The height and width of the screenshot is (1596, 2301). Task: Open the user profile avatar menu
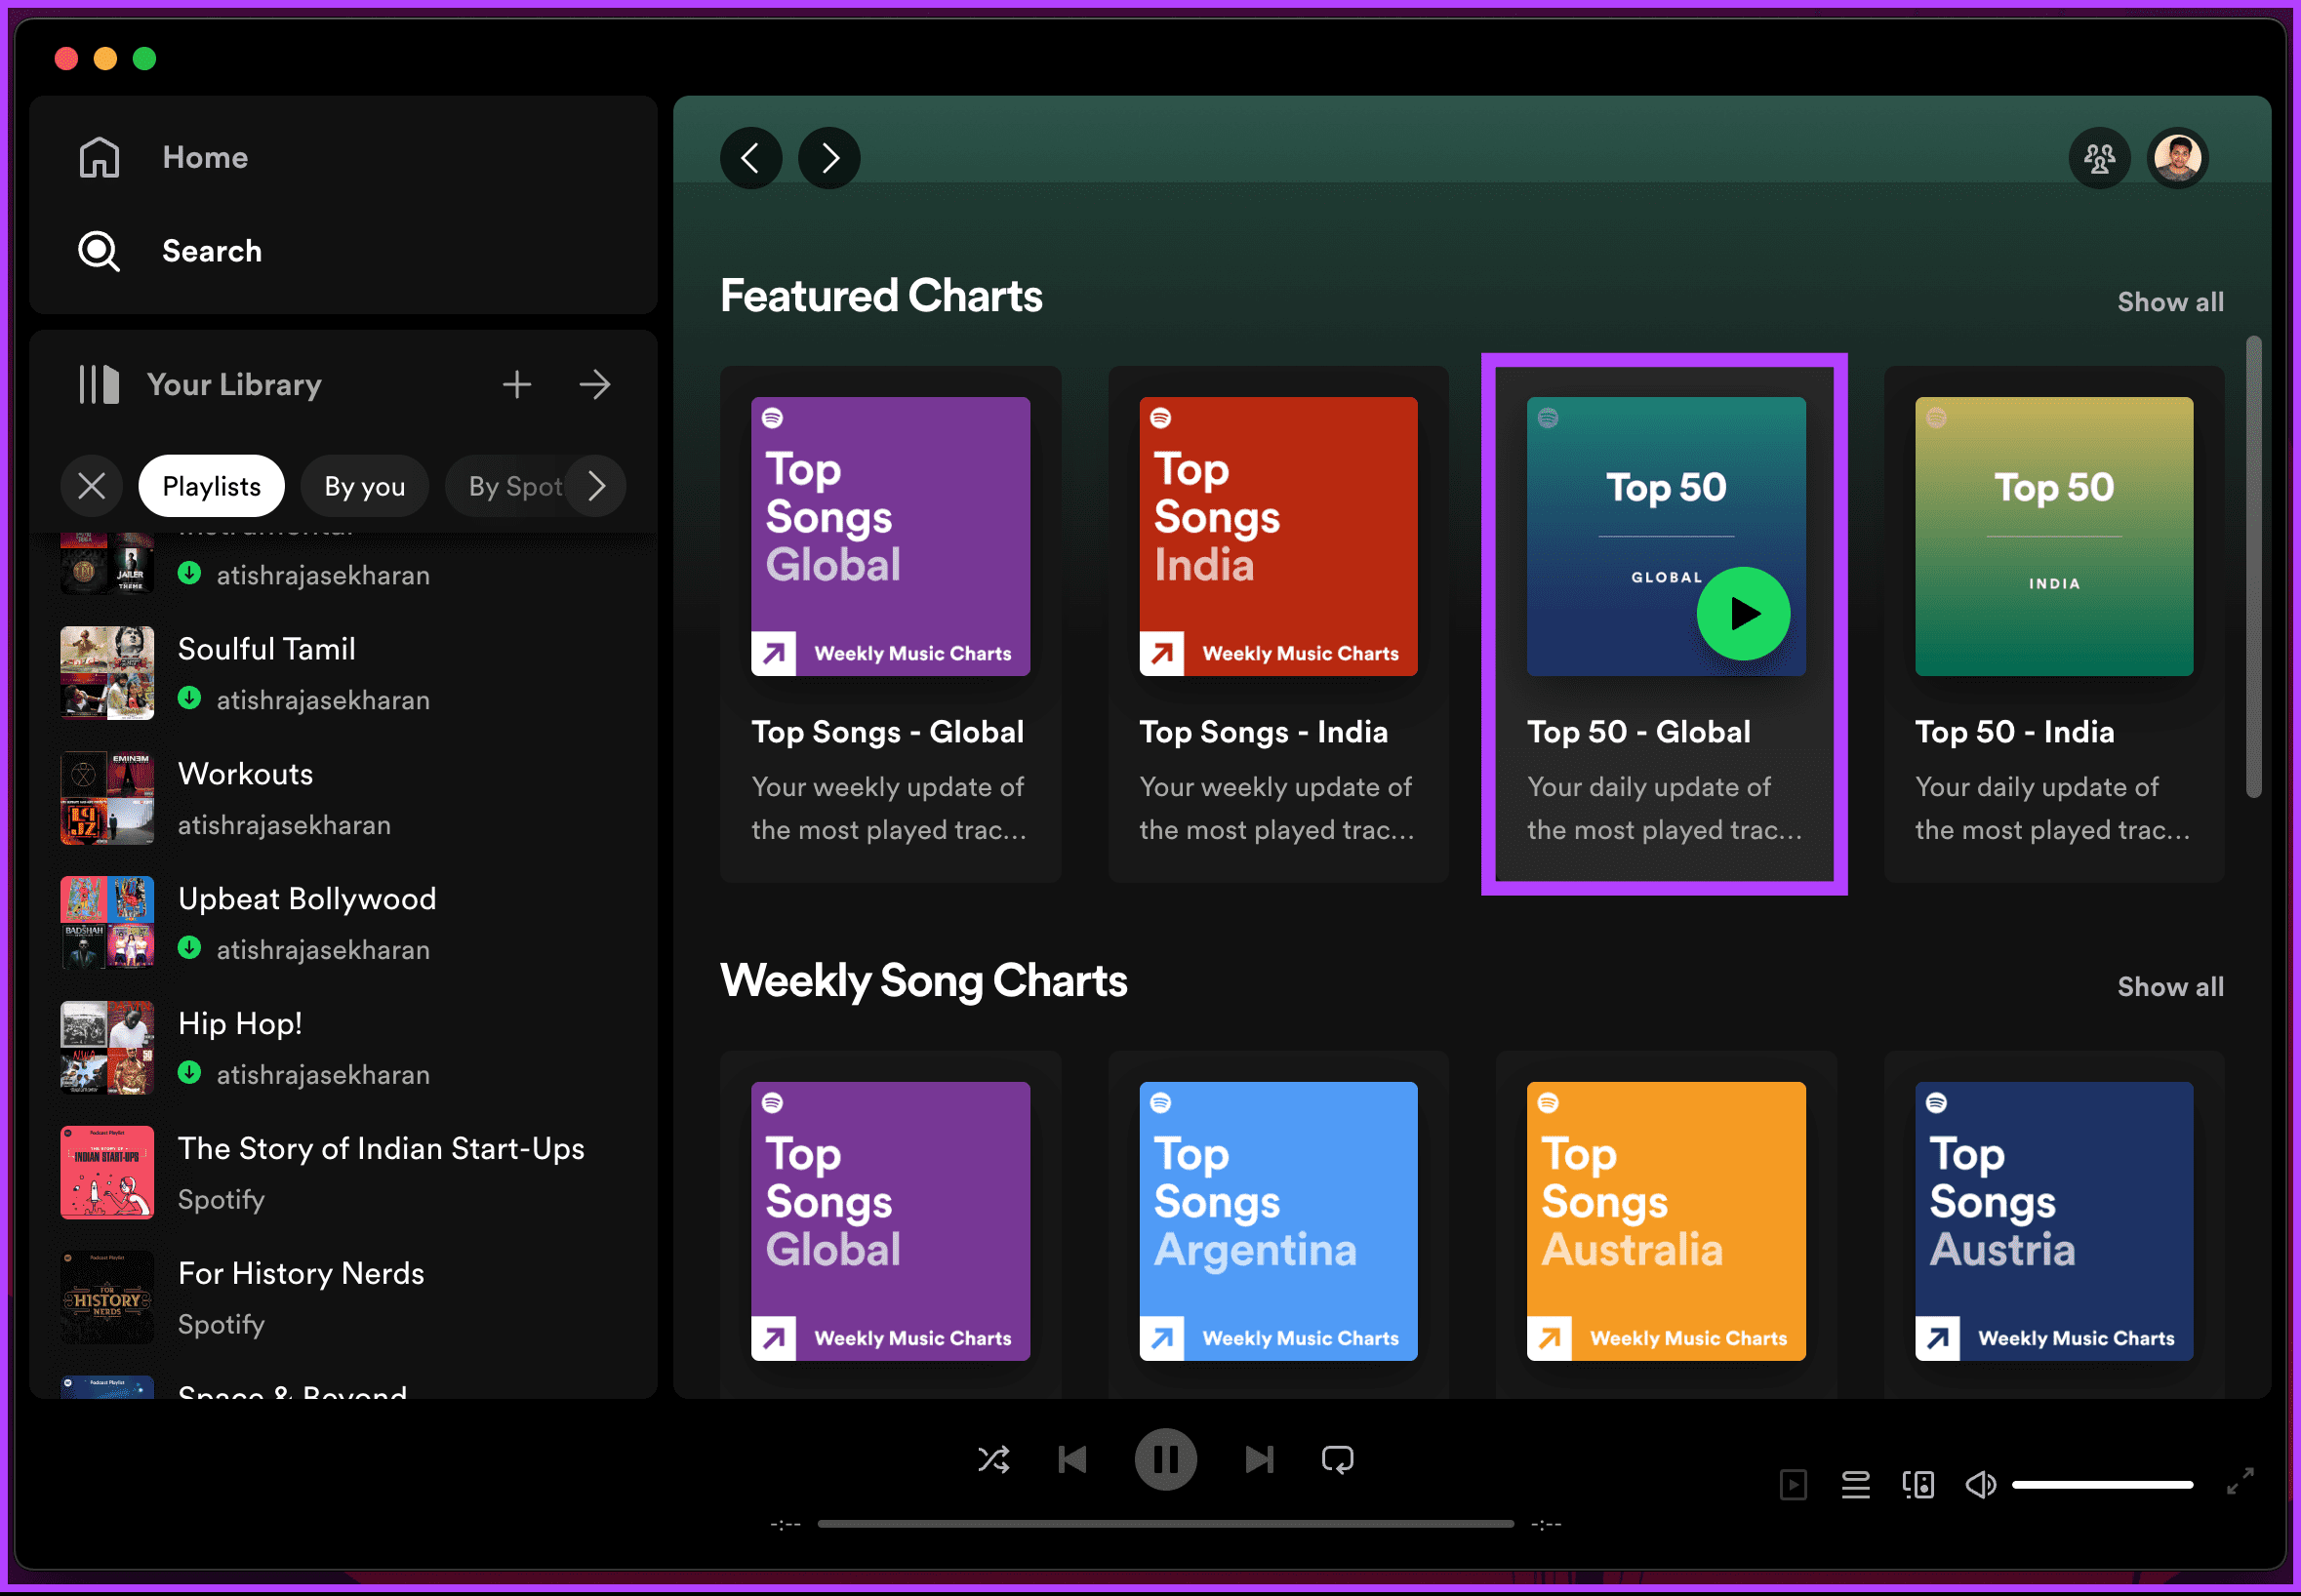2177,157
